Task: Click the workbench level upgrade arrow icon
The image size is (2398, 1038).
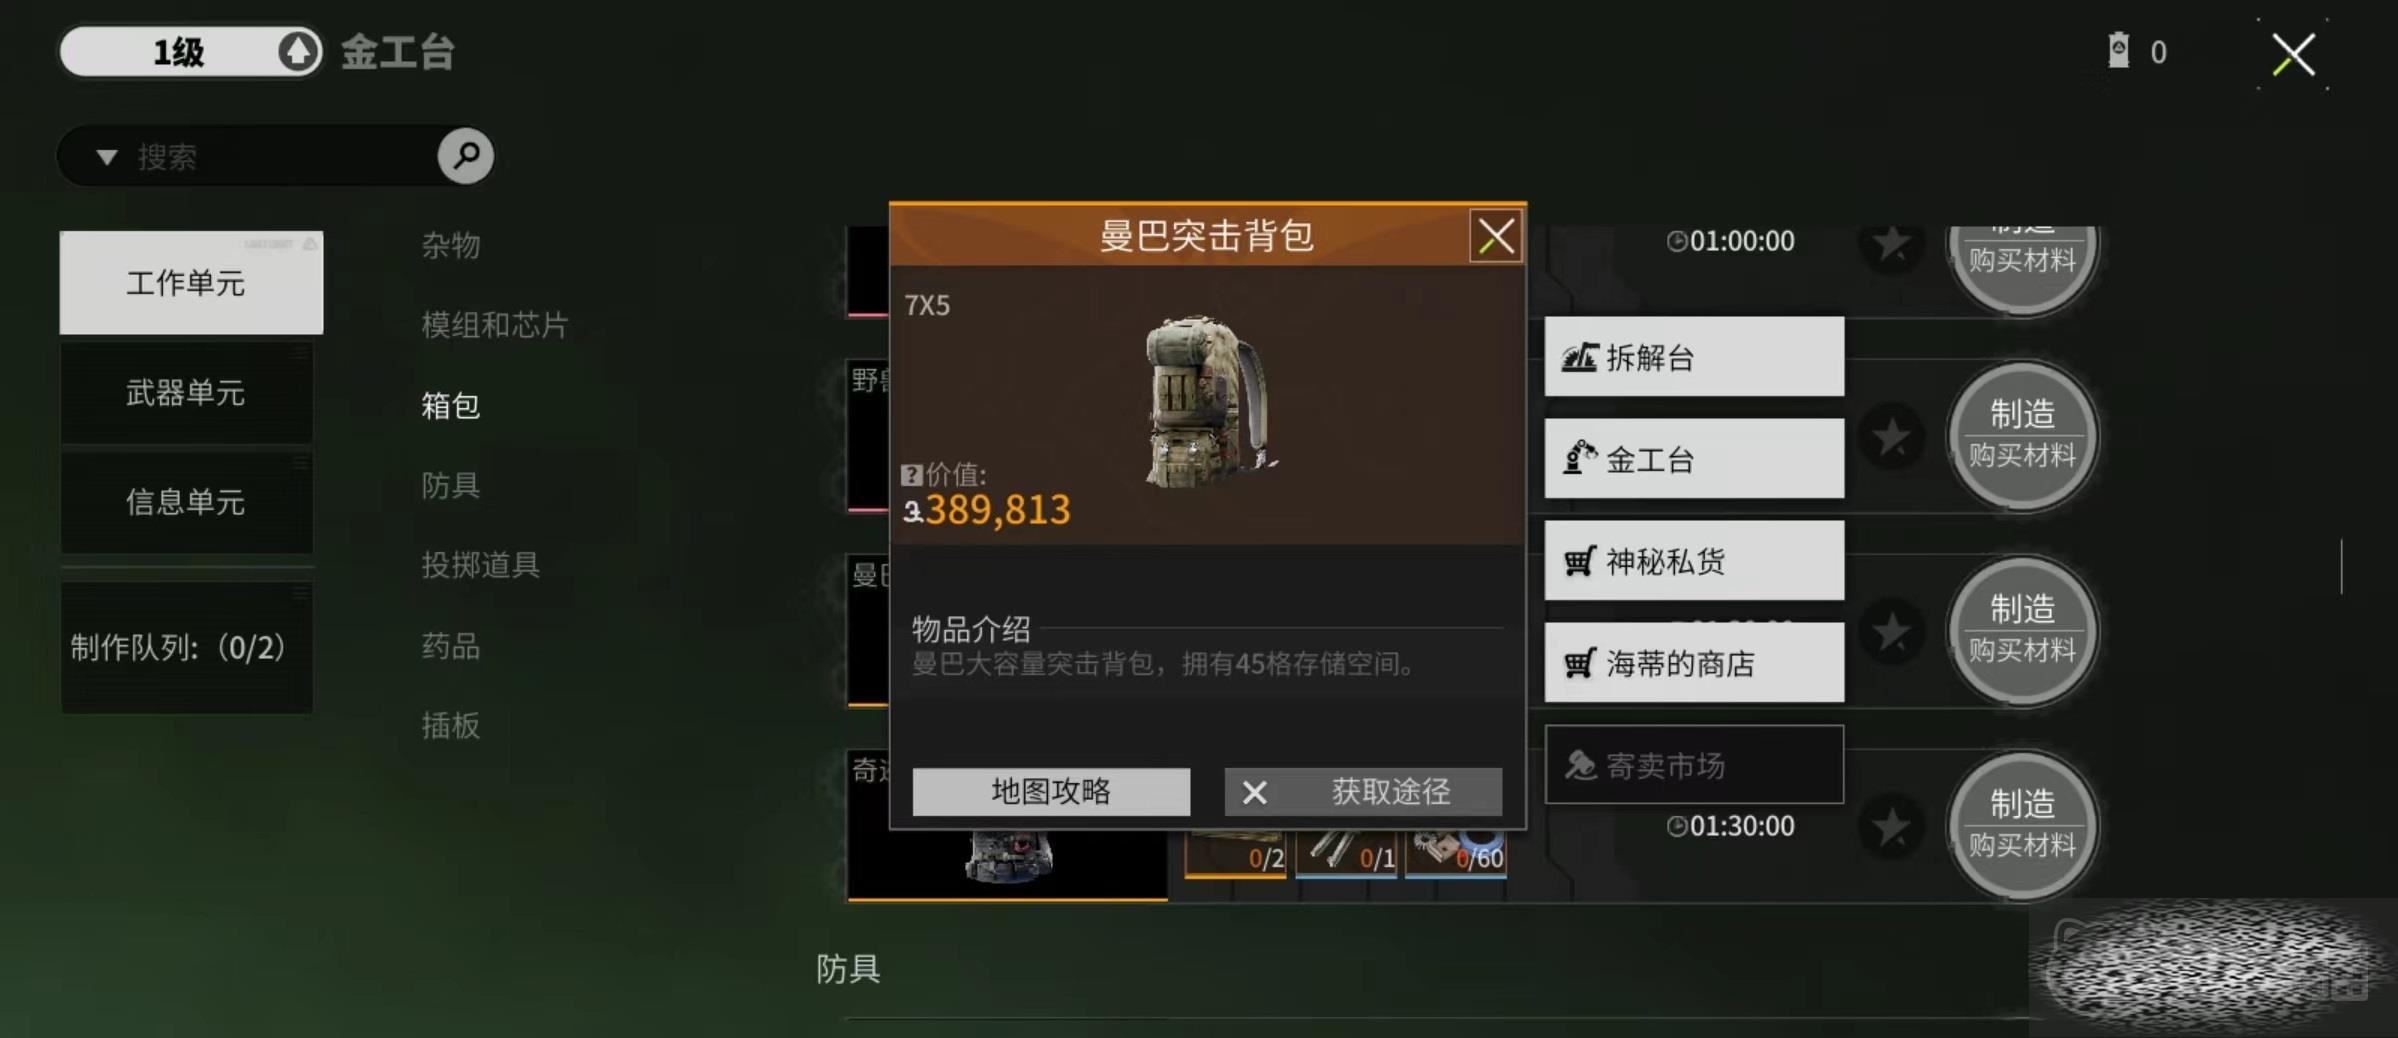Action: click(297, 51)
